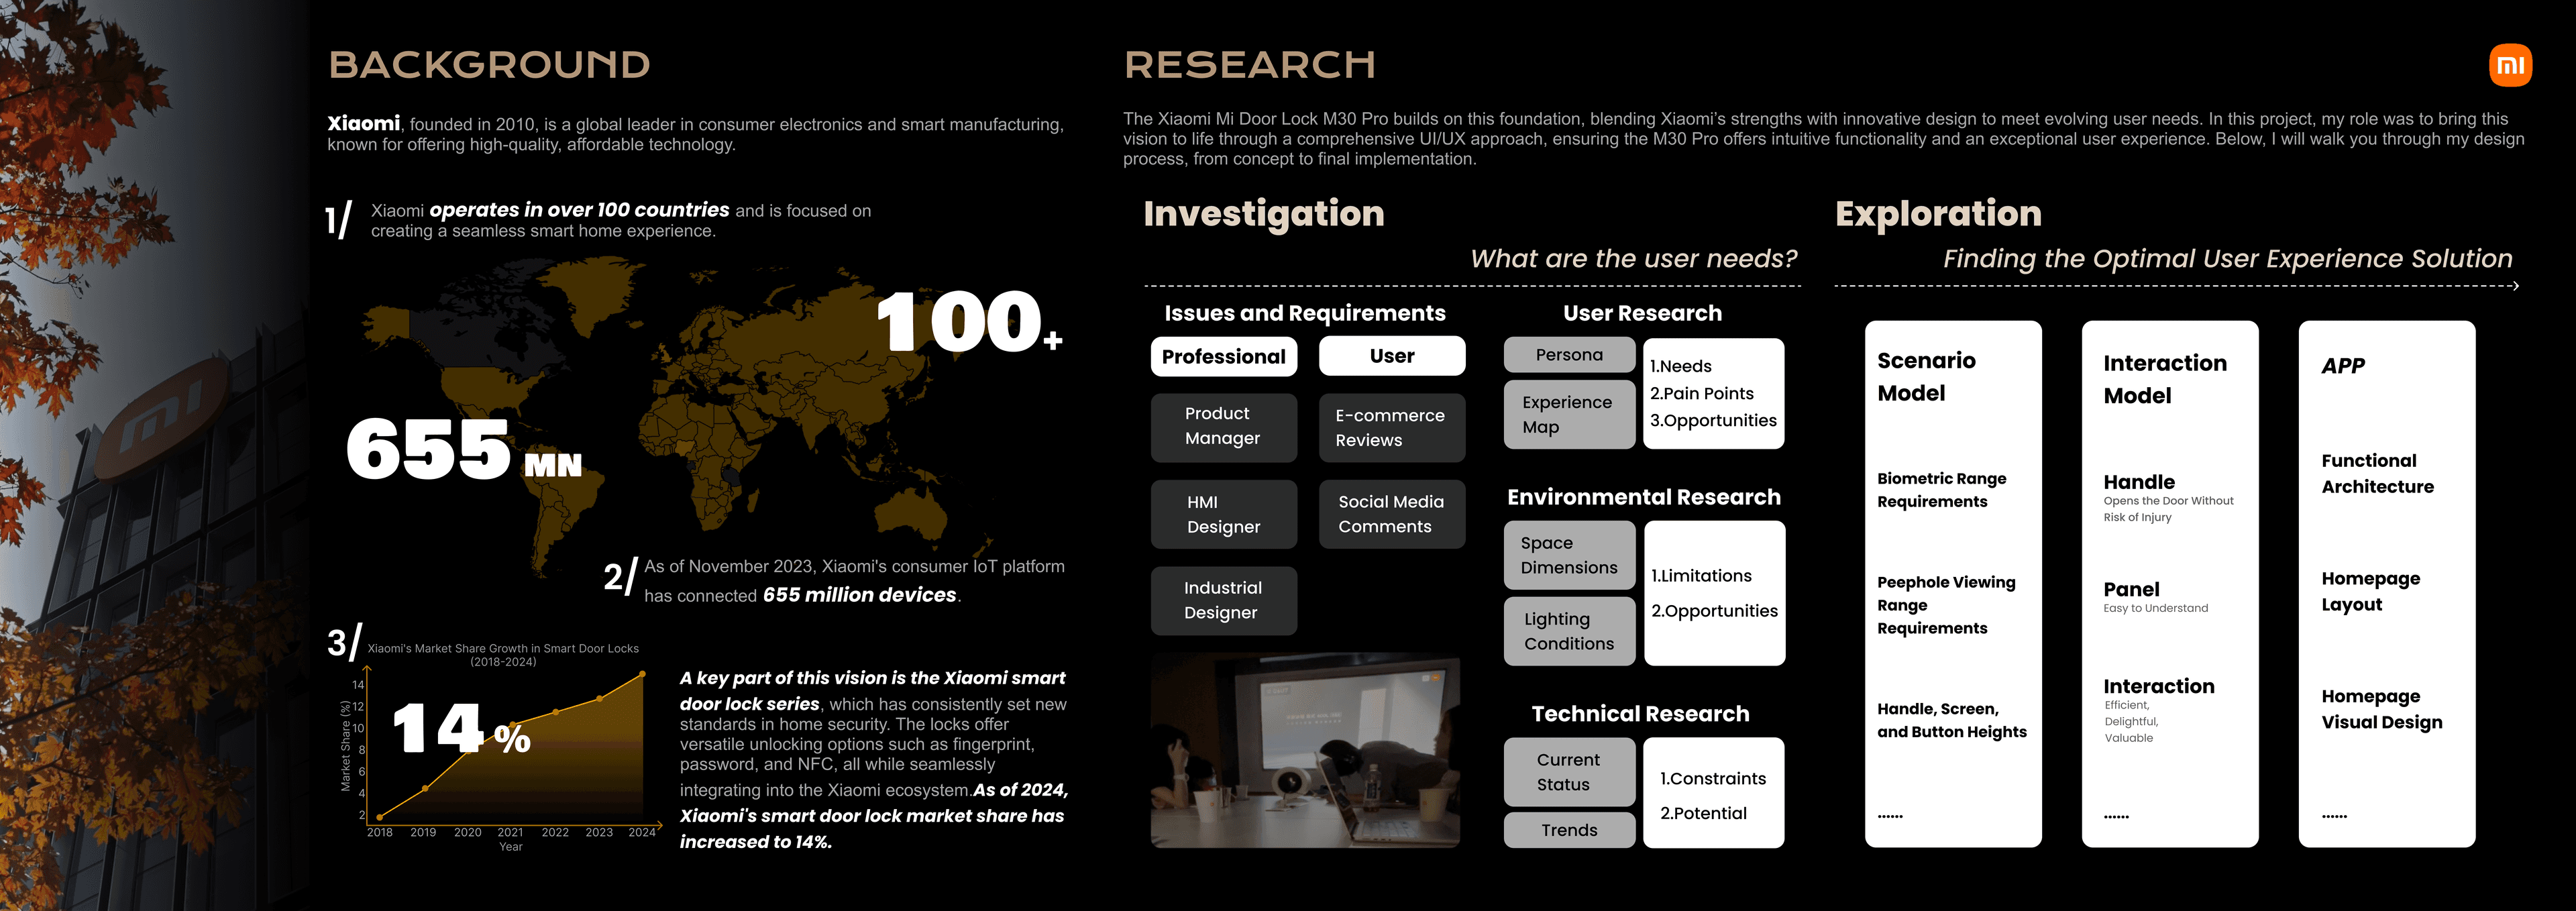Screen dimensions: 2576x911
Task: Click 'Homepage Visual Design' text
Action: point(2381,710)
